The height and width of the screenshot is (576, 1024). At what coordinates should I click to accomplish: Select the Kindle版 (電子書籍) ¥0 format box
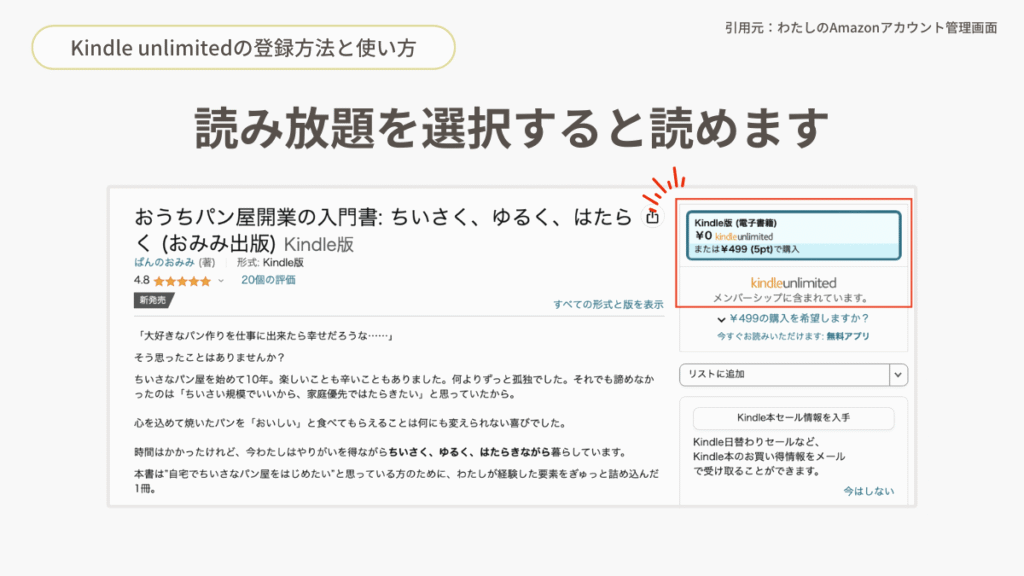point(793,235)
